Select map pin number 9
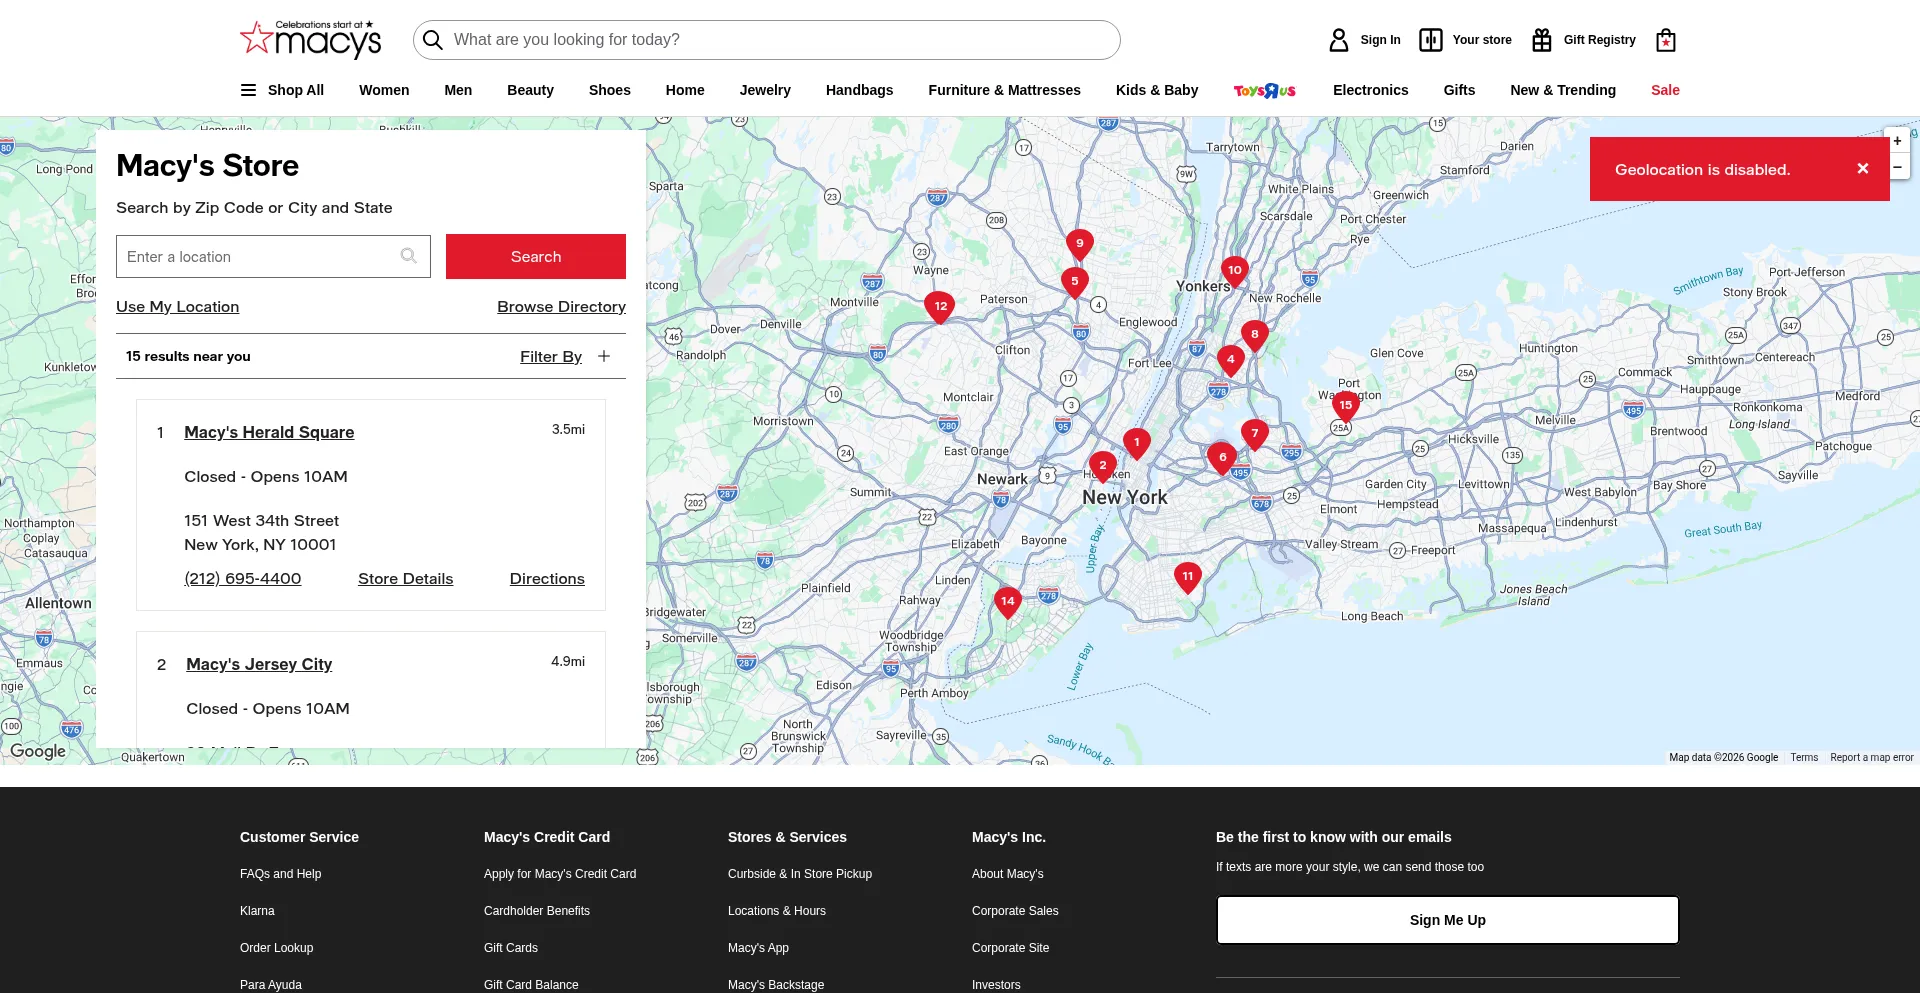The width and height of the screenshot is (1920, 993). [1080, 244]
